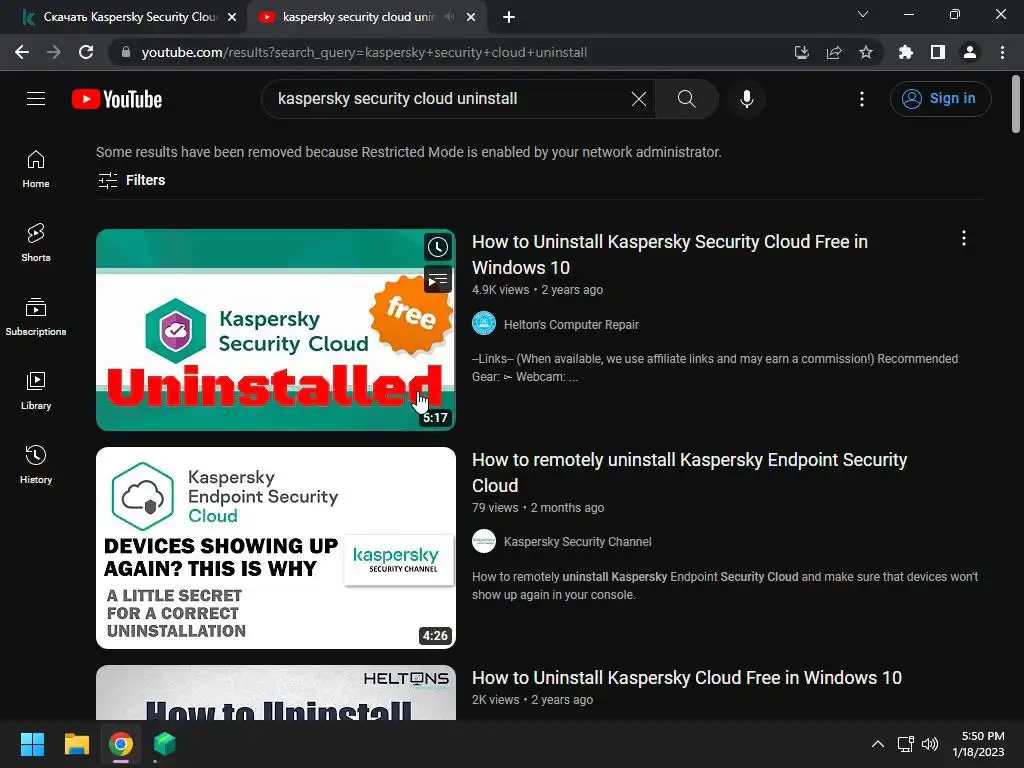Play the Heltons How to Uninstall thumbnail
This screenshot has height=768, width=1024.
tap(276, 693)
